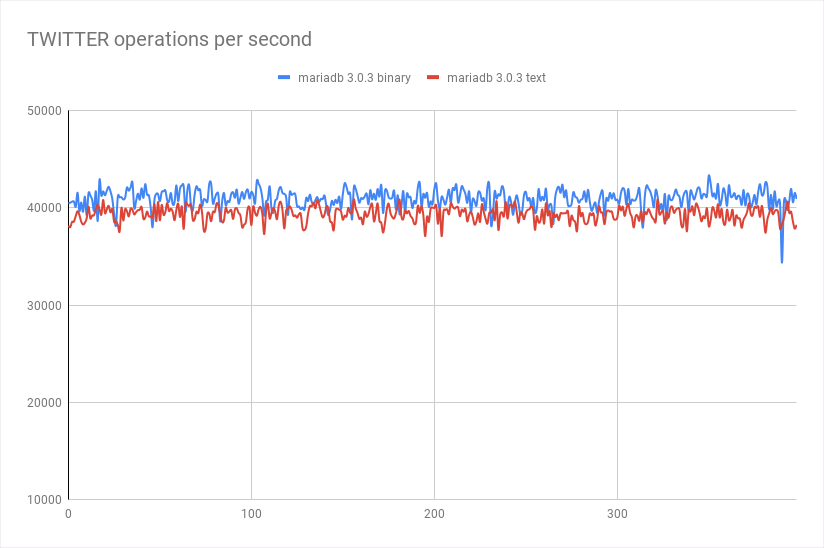
Task: Click the black vertical y-axis line
Action: point(68,305)
